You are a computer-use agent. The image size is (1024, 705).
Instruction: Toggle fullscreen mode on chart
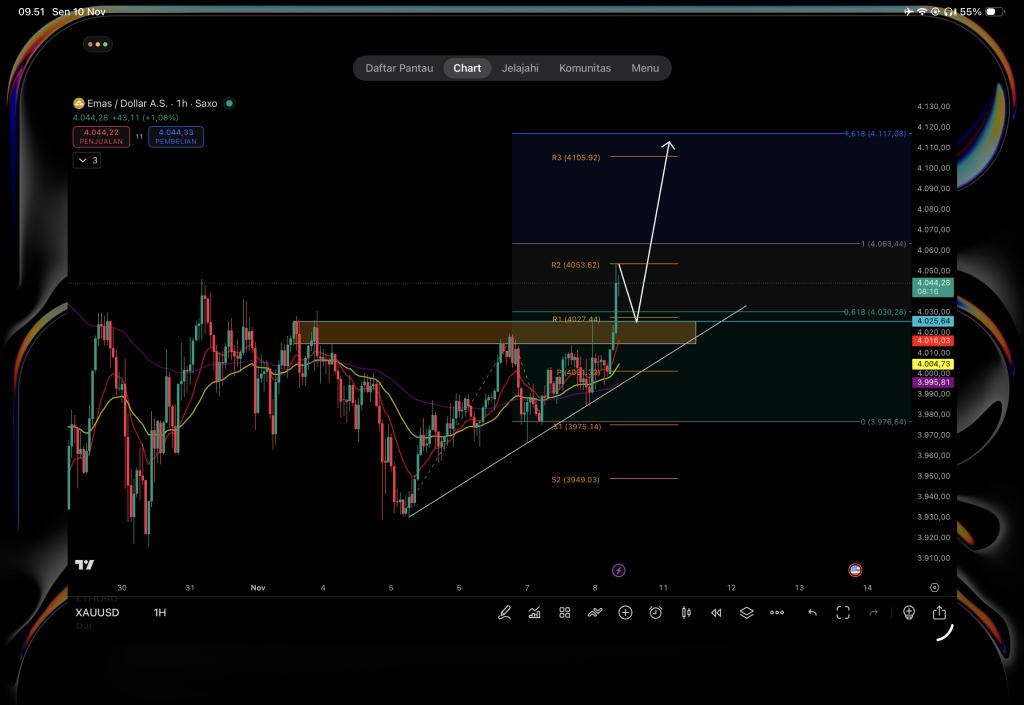tap(843, 612)
